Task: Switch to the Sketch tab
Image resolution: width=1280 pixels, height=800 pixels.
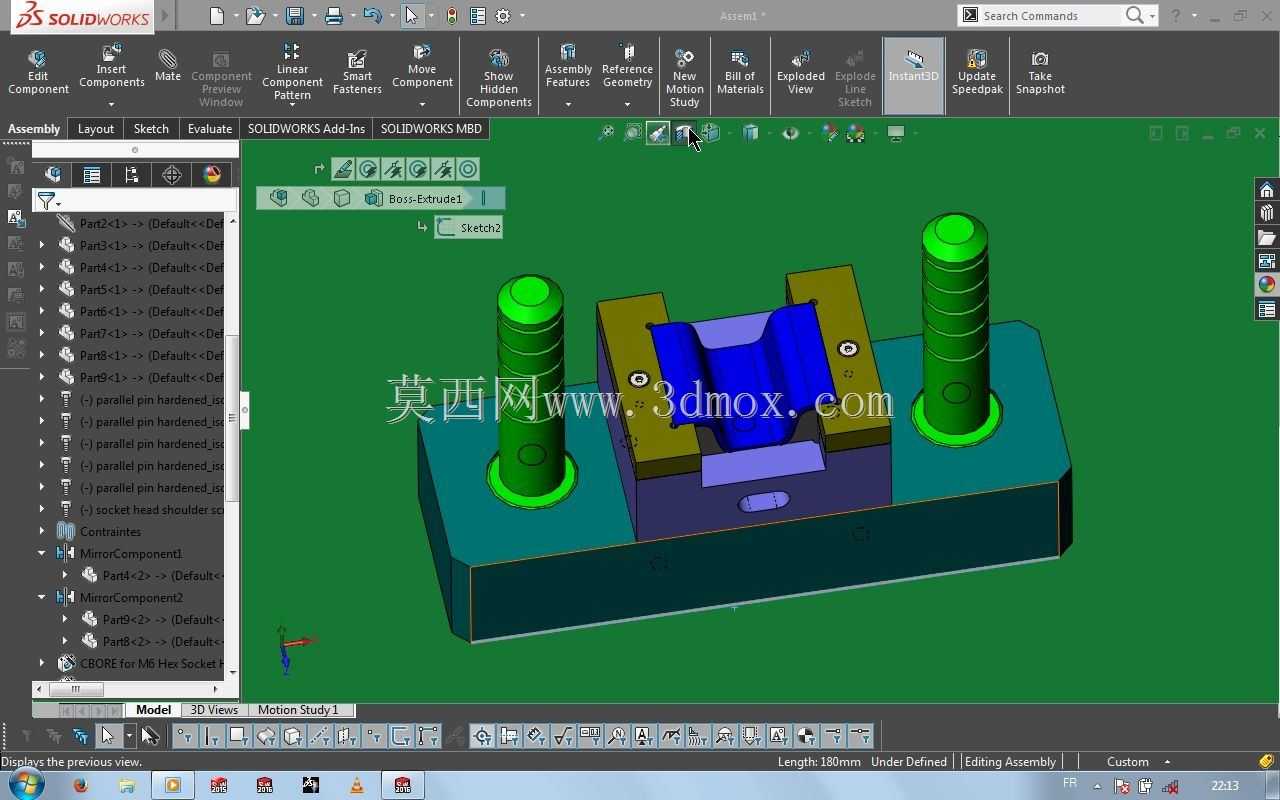Action: [151, 128]
